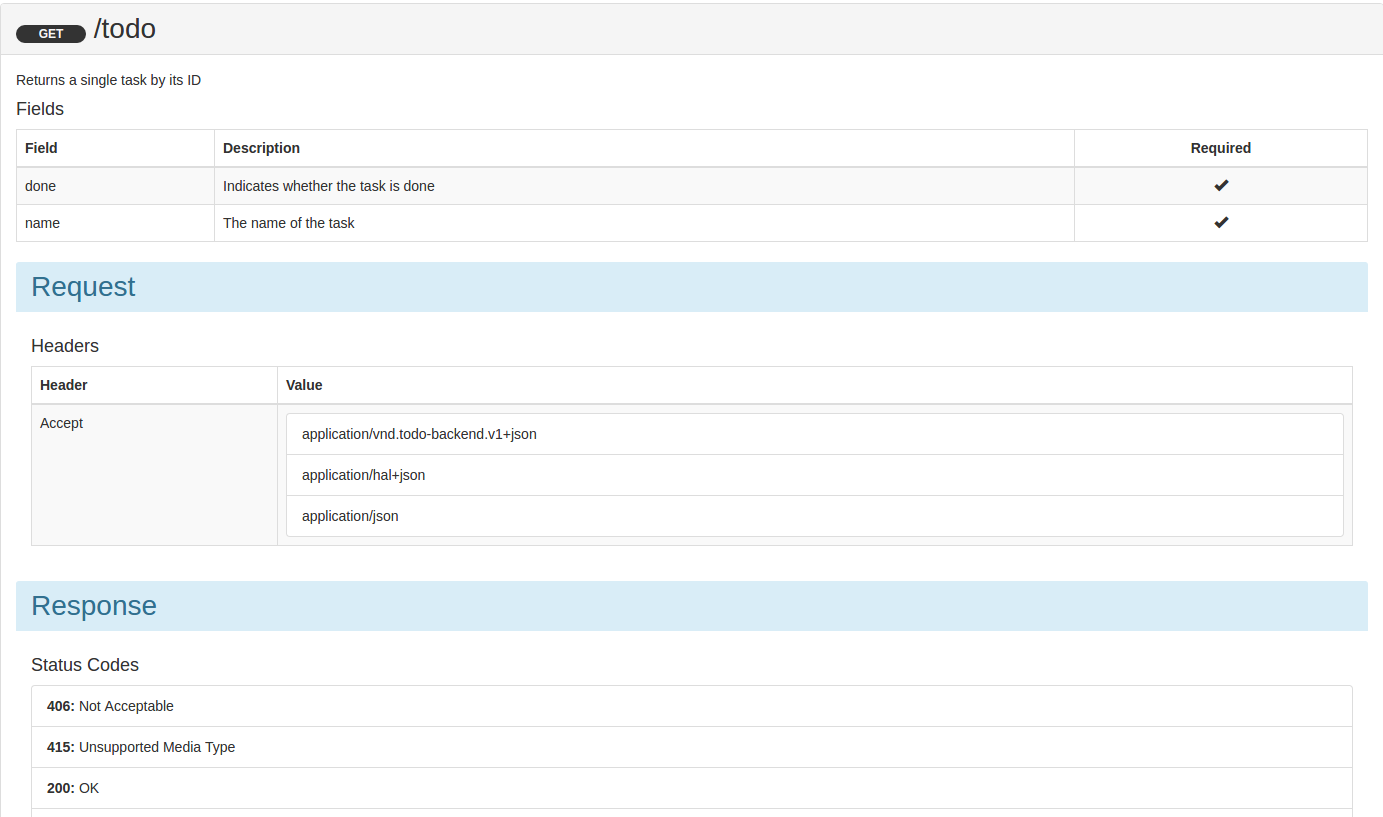
Task: Click the Accept header cell
Action: pyautogui.click(x=154, y=475)
